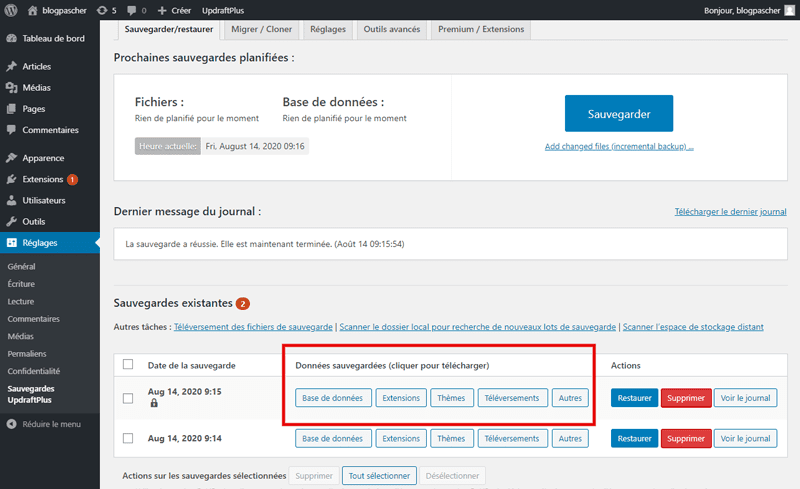Screen dimensions: 800x489
Task: Click Voir le journal for the 9:14 backup
Action: click(x=745, y=438)
